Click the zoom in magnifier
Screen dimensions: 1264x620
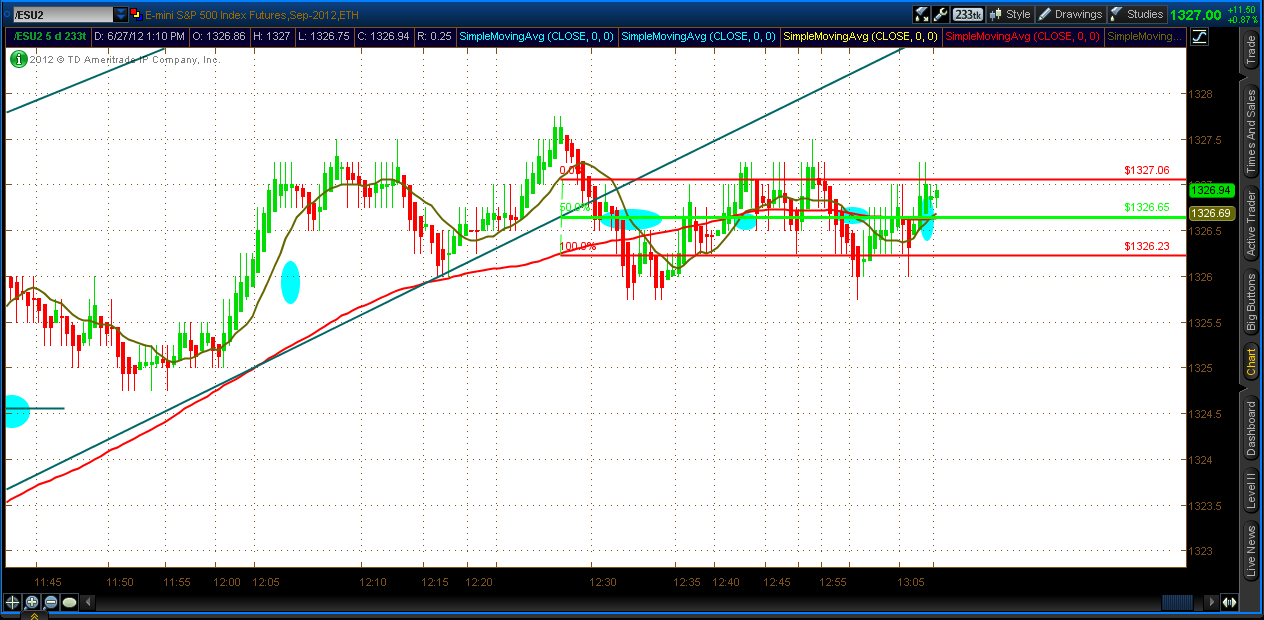pos(31,603)
